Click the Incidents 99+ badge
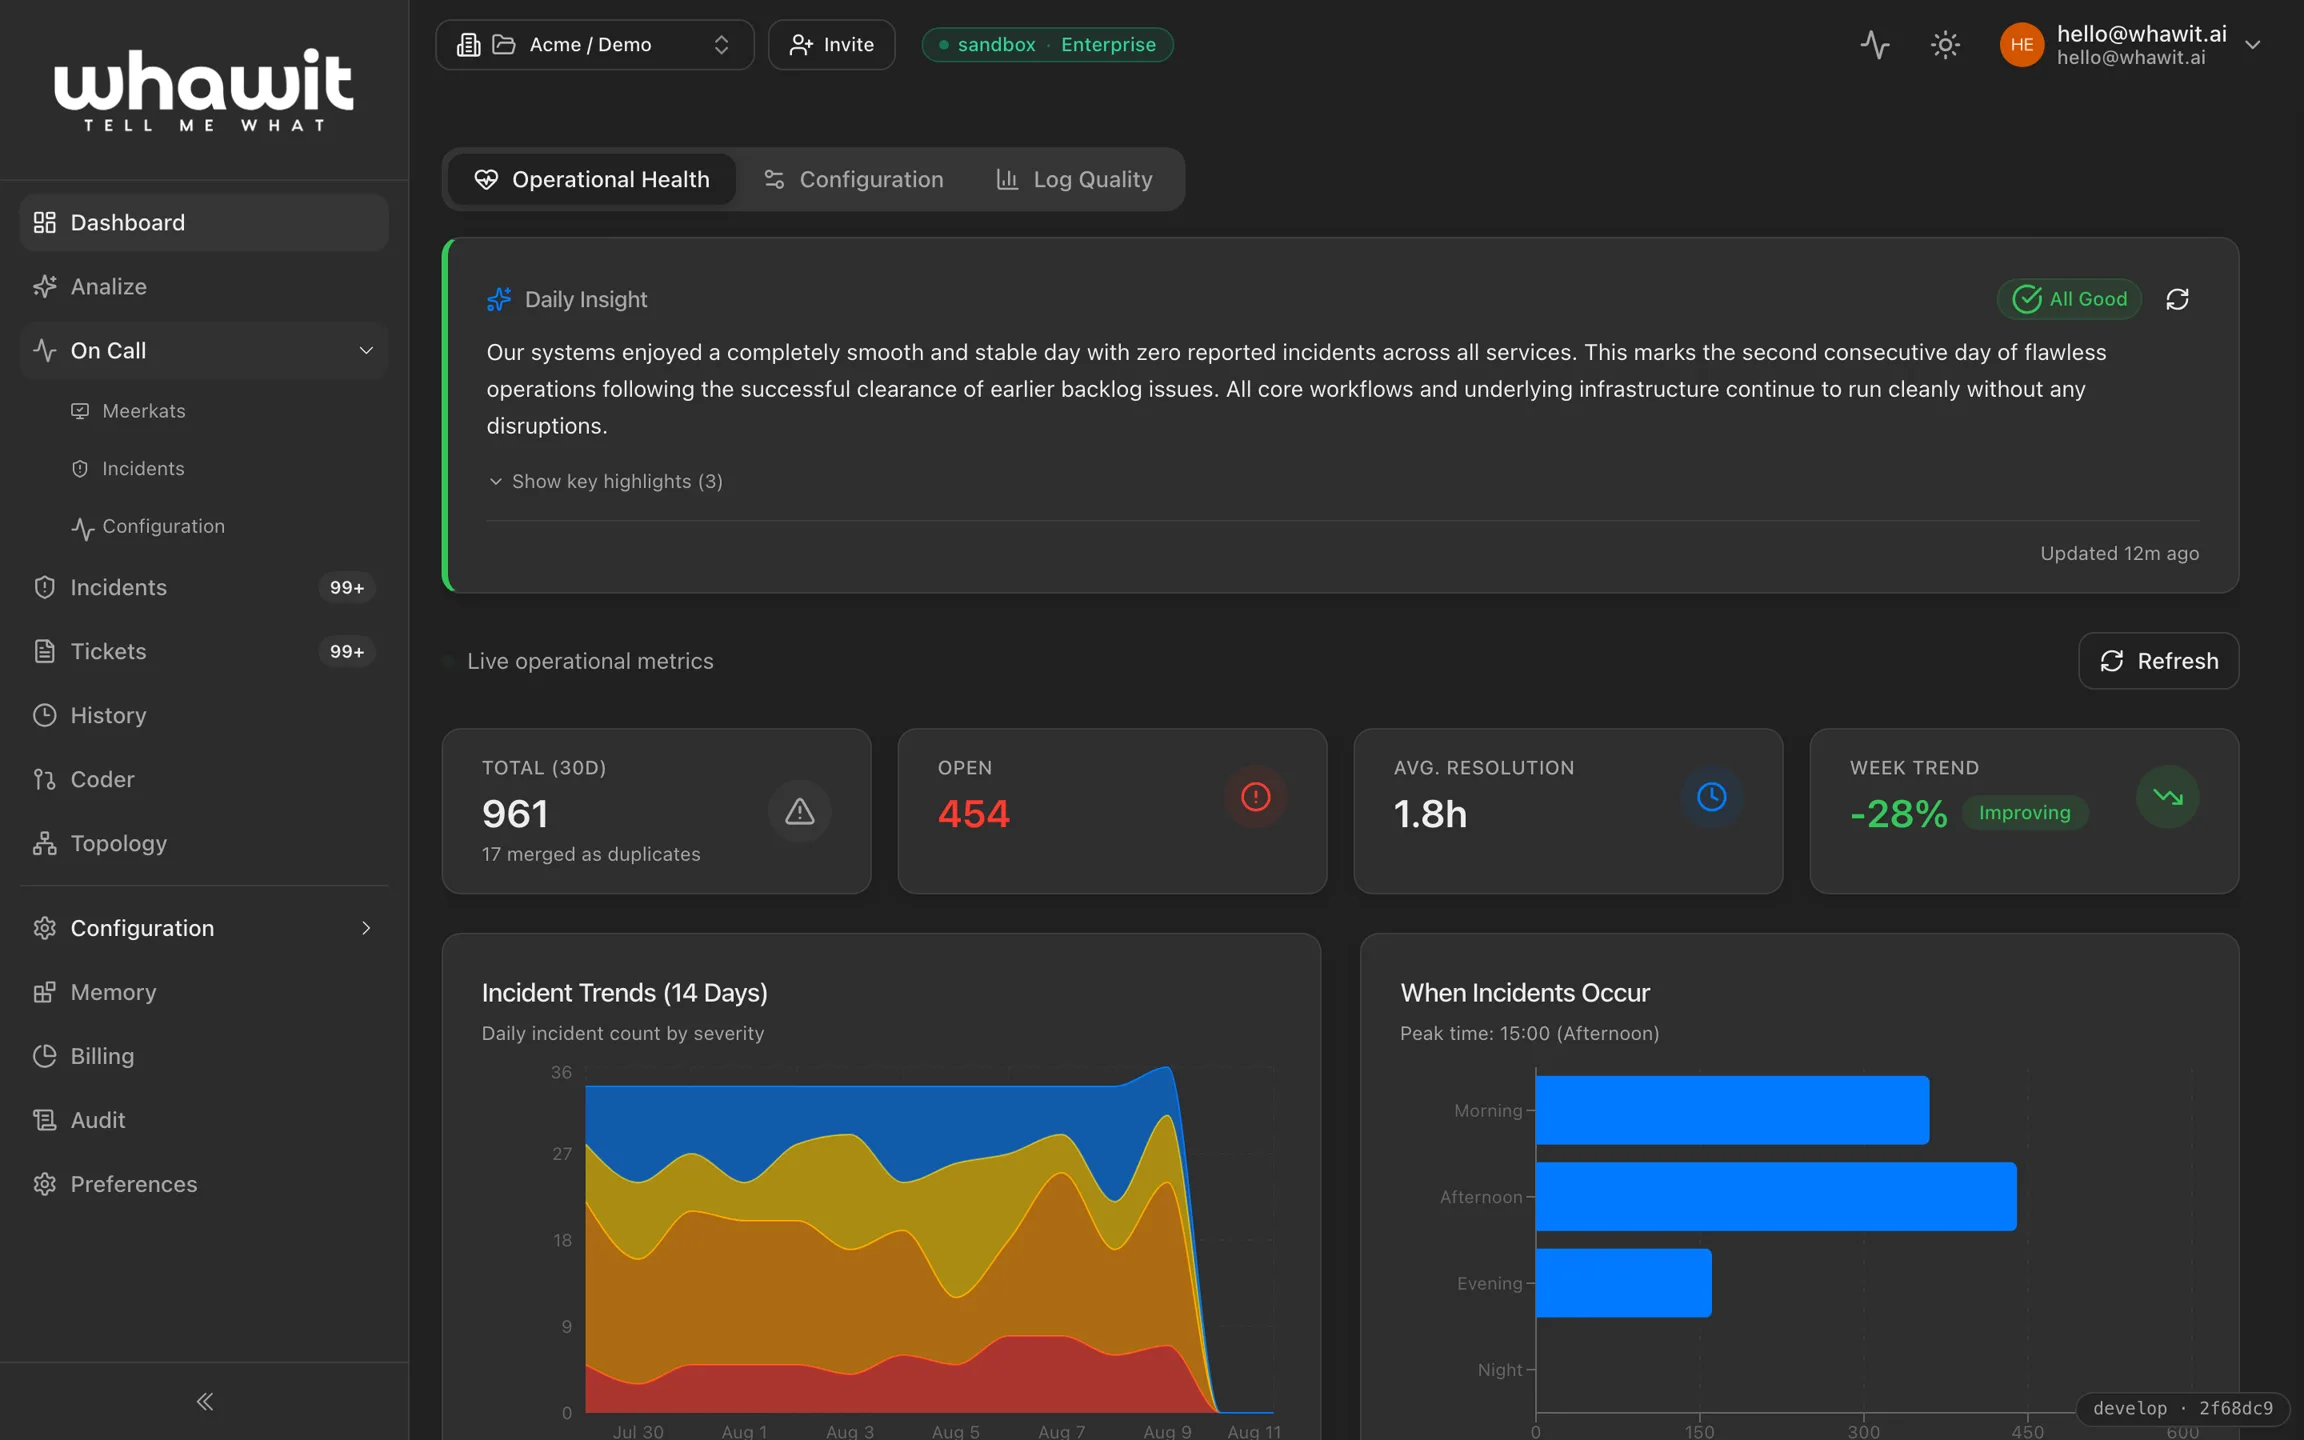 pyautogui.click(x=347, y=587)
